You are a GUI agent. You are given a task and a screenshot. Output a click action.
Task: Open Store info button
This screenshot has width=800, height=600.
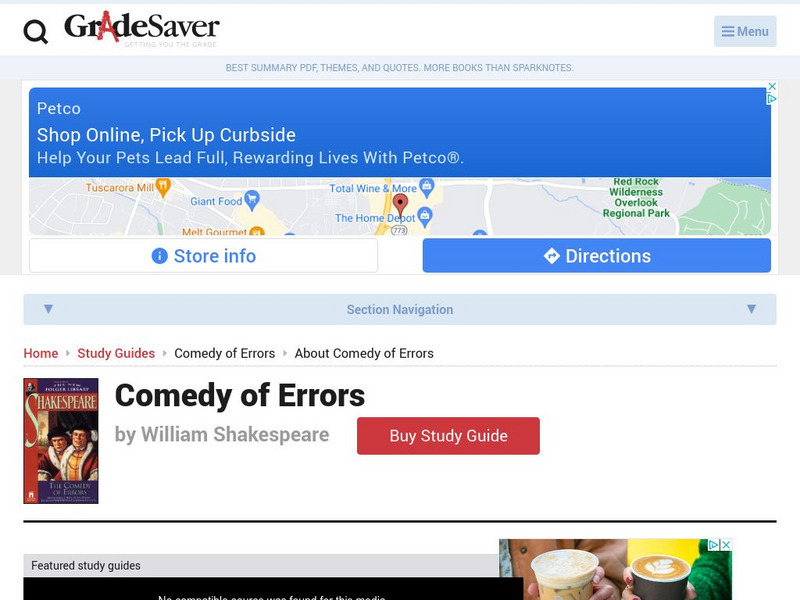(204, 256)
